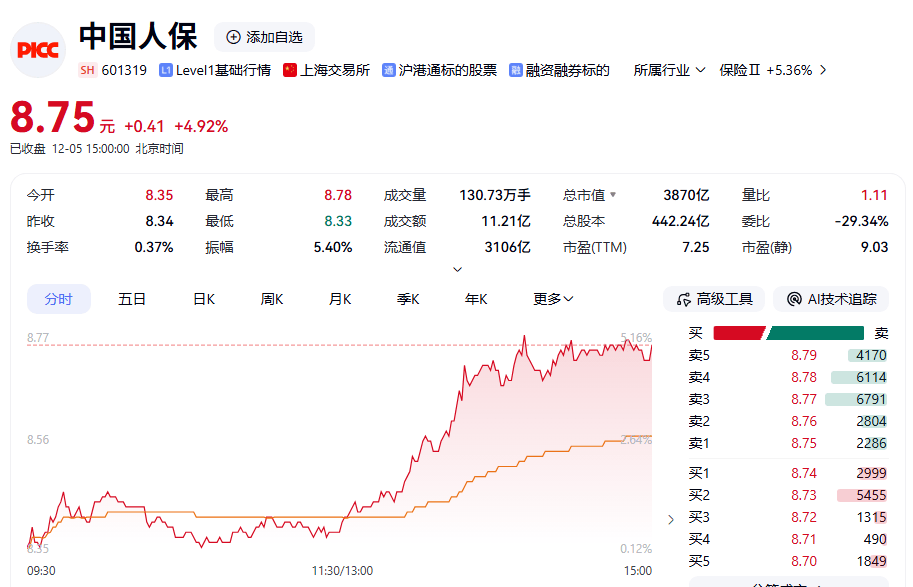This screenshot has width=913, height=587.
Task: Open the 所属行业 dropdown
Action: [669, 70]
